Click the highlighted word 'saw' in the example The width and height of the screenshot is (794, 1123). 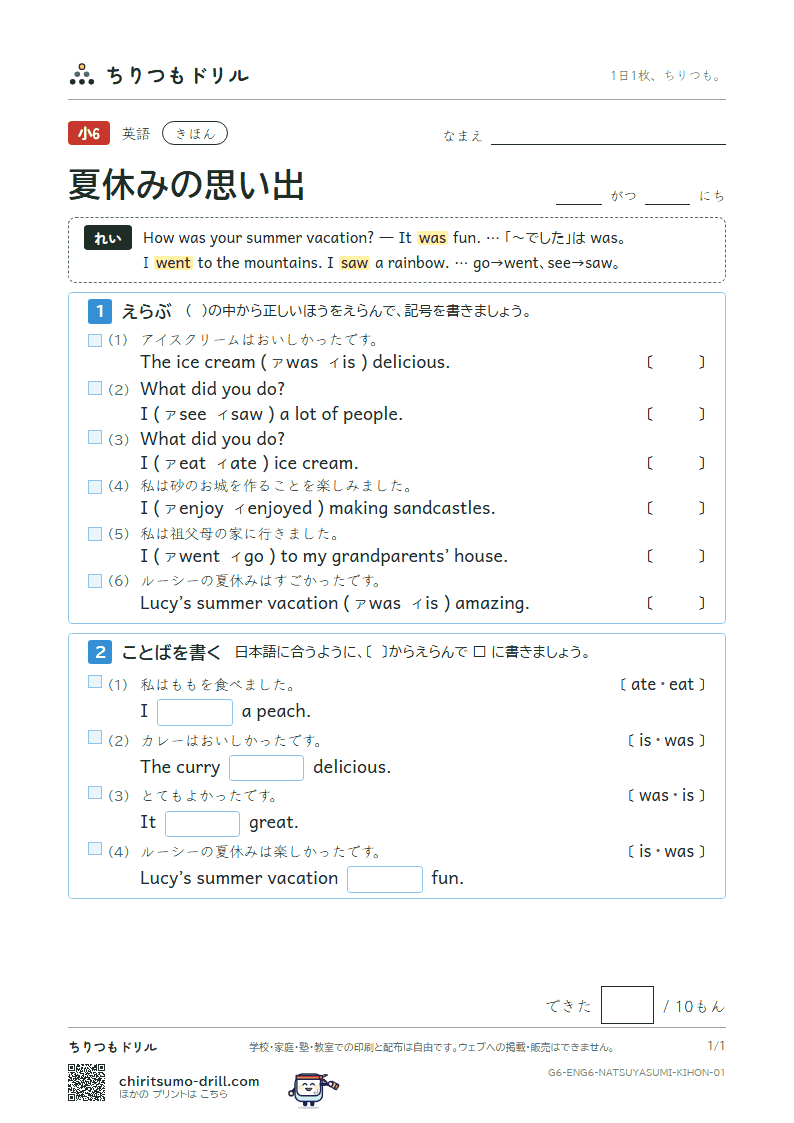354,263
